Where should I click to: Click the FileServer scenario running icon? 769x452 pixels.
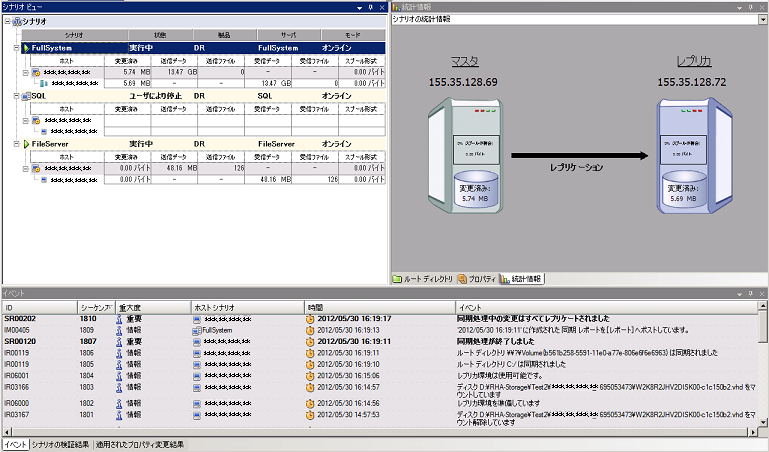point(26,144)
